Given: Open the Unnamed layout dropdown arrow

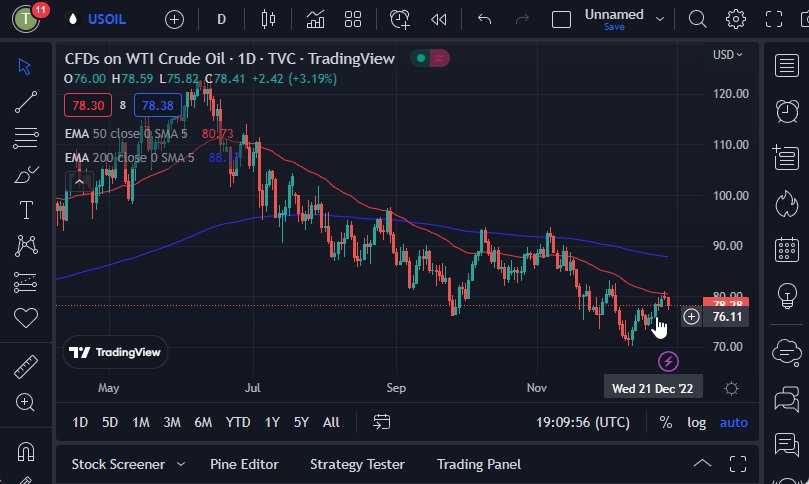Looking at the screenshot, I should pos(659,18).
